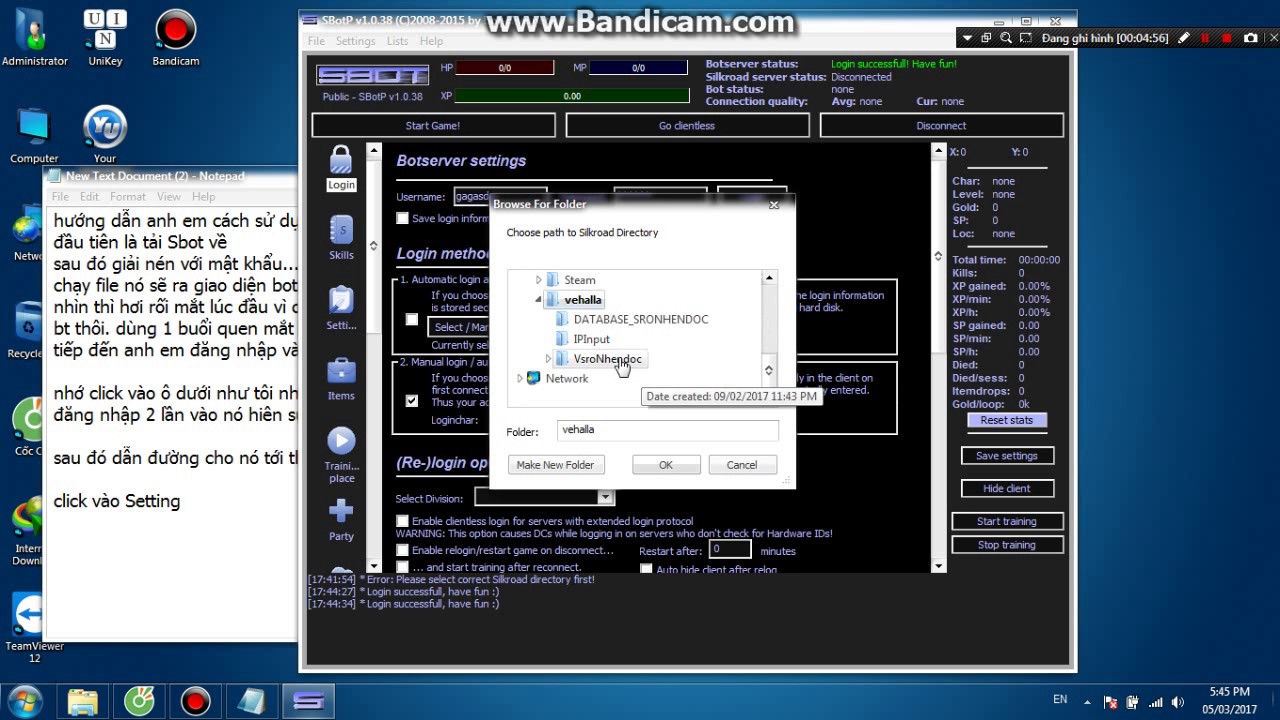Click the Go clientless button
The width and height of the screenshot is (1280, 720).
click(x=687, y=125)
